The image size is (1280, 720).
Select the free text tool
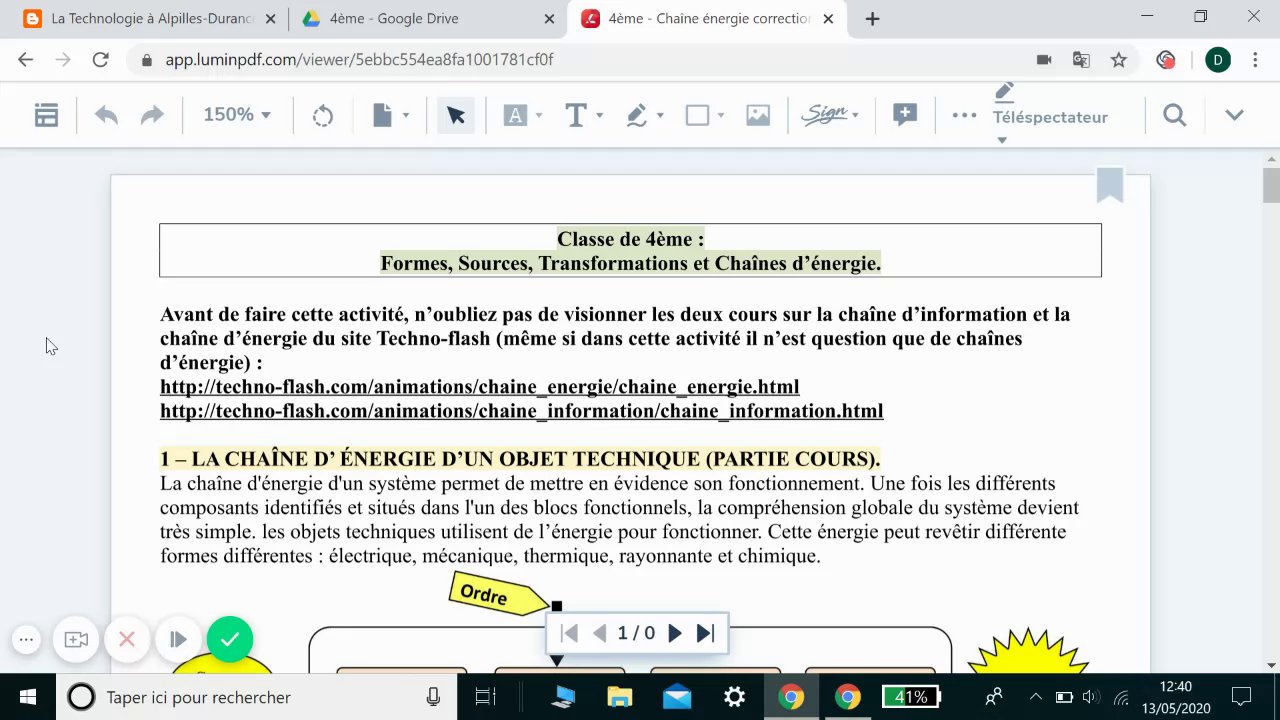pyautogui.click(x=576, y=116)
